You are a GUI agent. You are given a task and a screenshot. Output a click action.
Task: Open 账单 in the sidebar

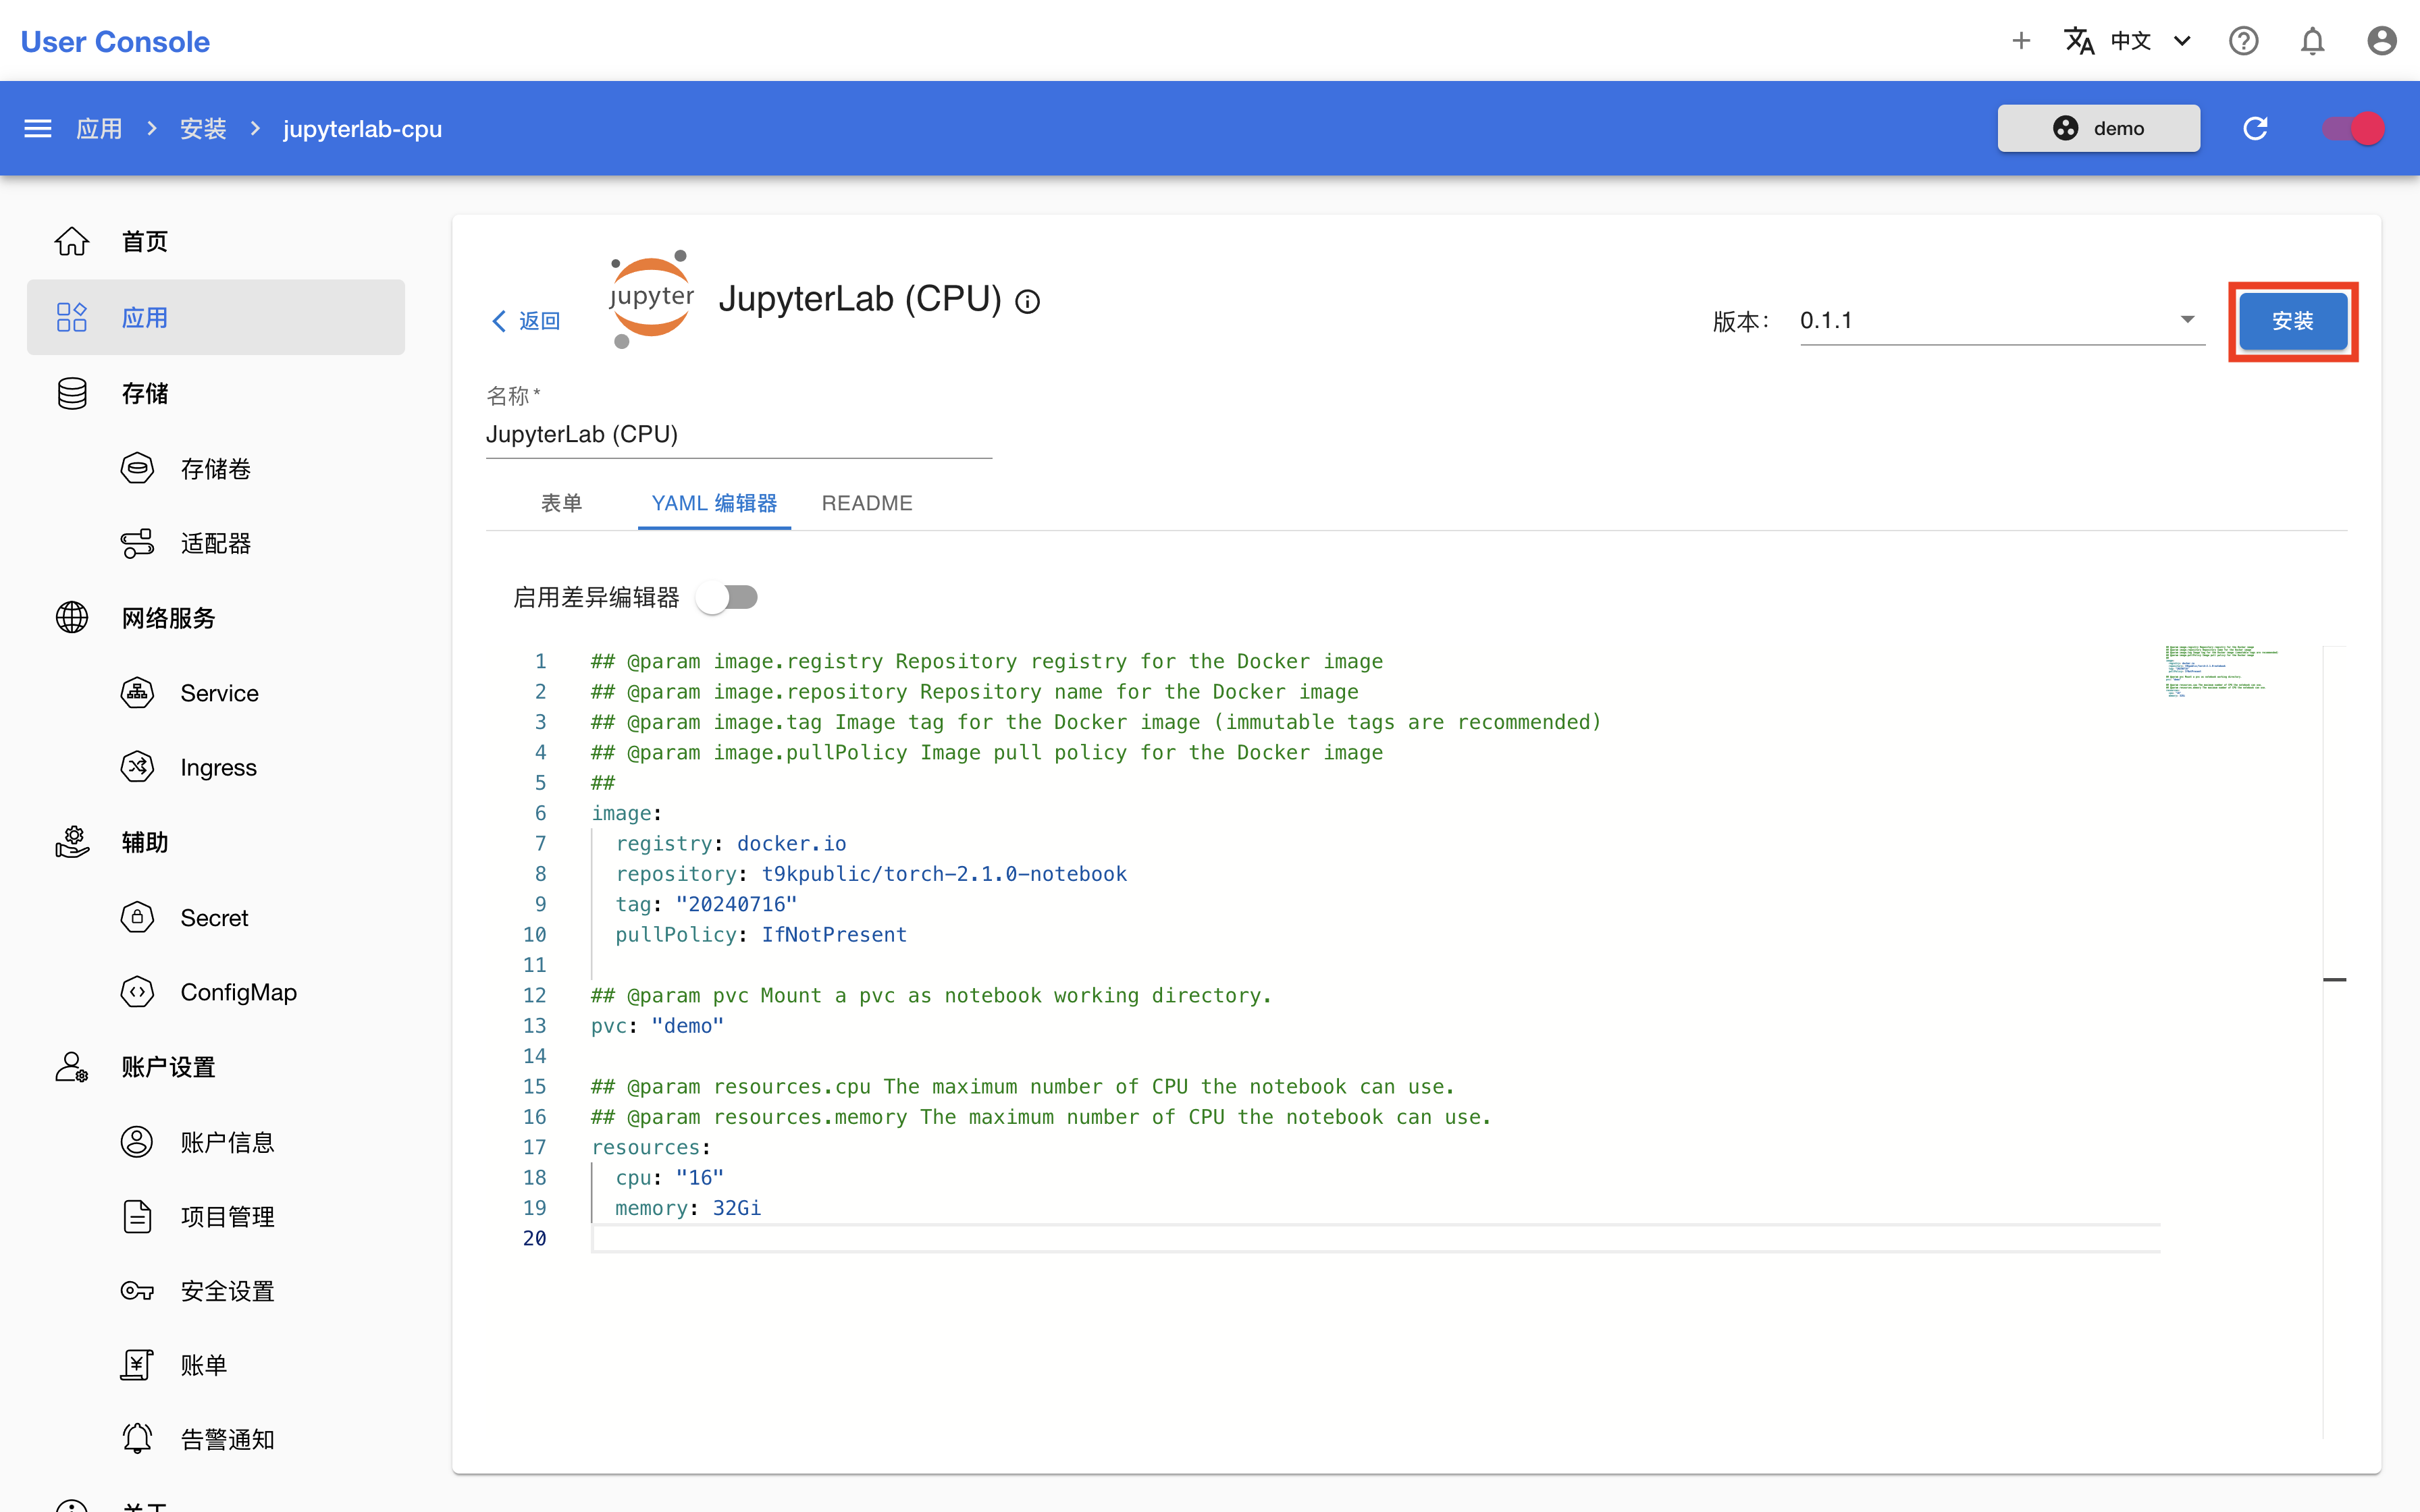pyautogui.click(x=216, y=1366)
